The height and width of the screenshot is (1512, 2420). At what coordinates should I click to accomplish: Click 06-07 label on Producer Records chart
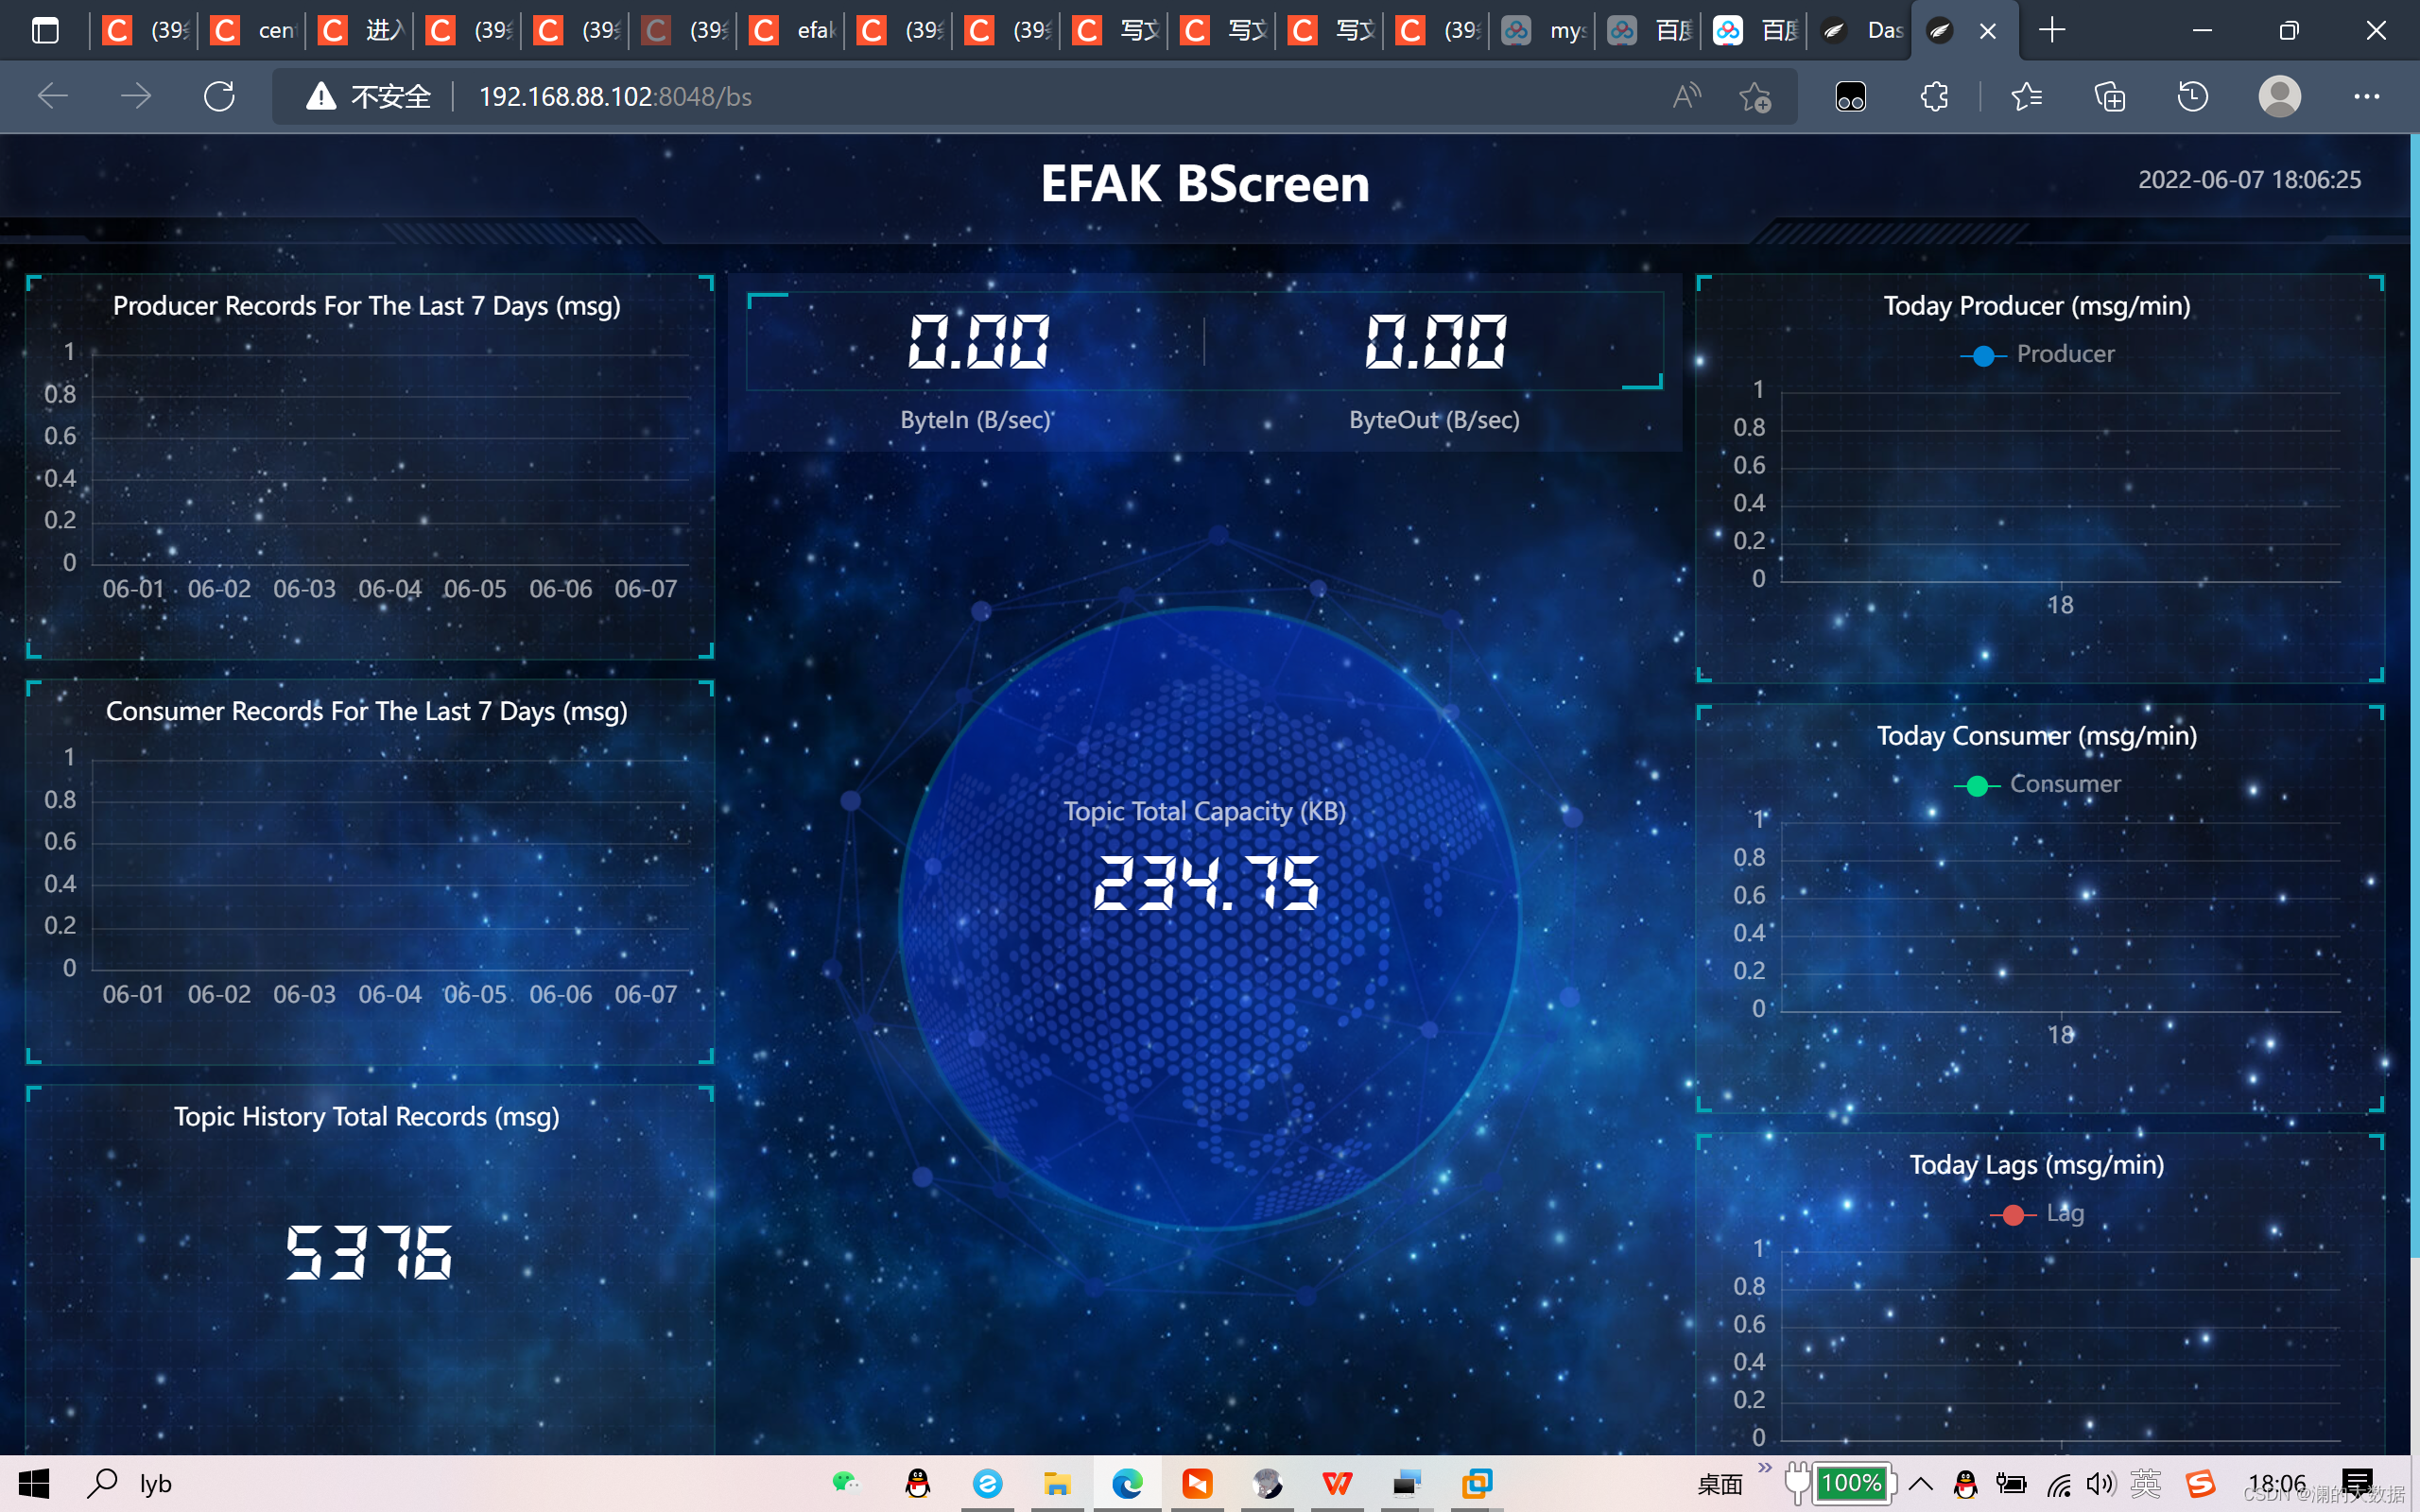coord(646,589)
